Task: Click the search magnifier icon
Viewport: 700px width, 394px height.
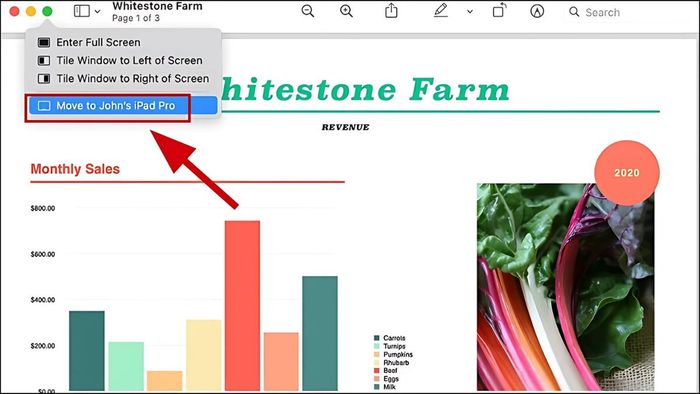Action: click(574, 12)
